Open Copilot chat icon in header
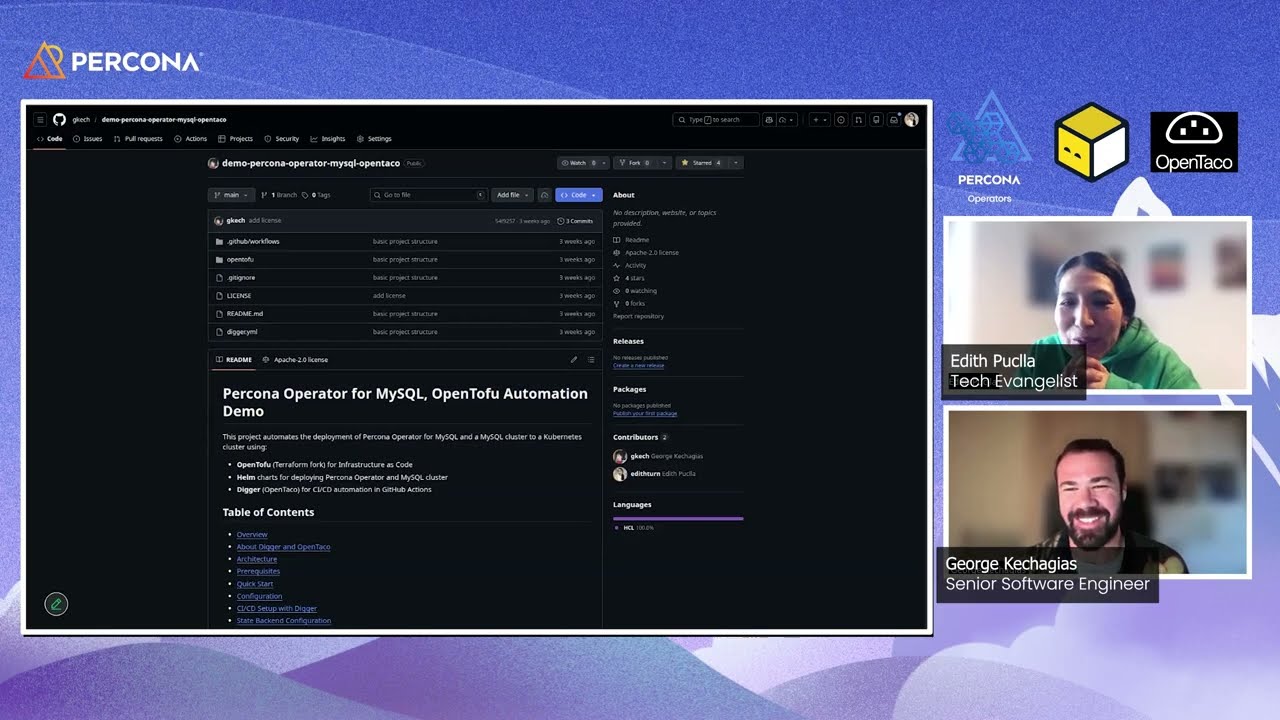1280x720 pixels. (x=769, y=120)
